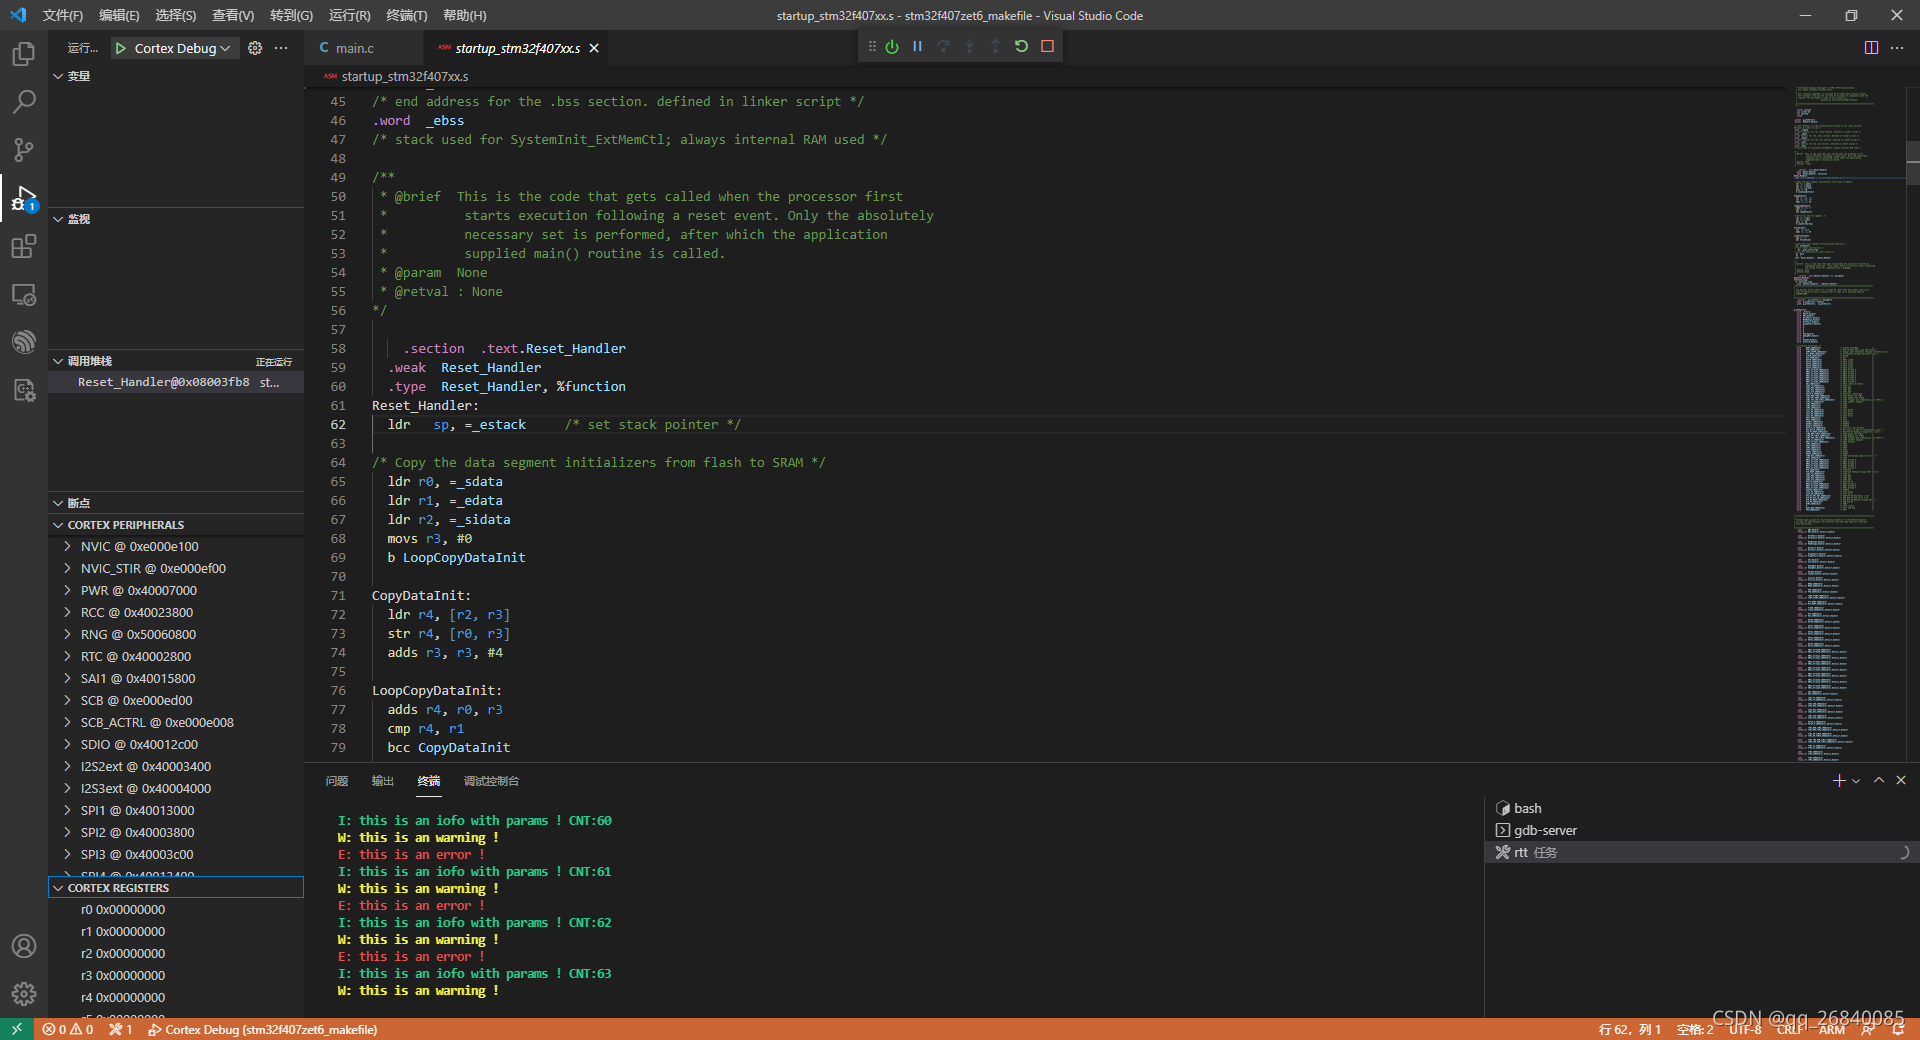Click the Cortex Debug status bar launcher

tap(263, 1029)
